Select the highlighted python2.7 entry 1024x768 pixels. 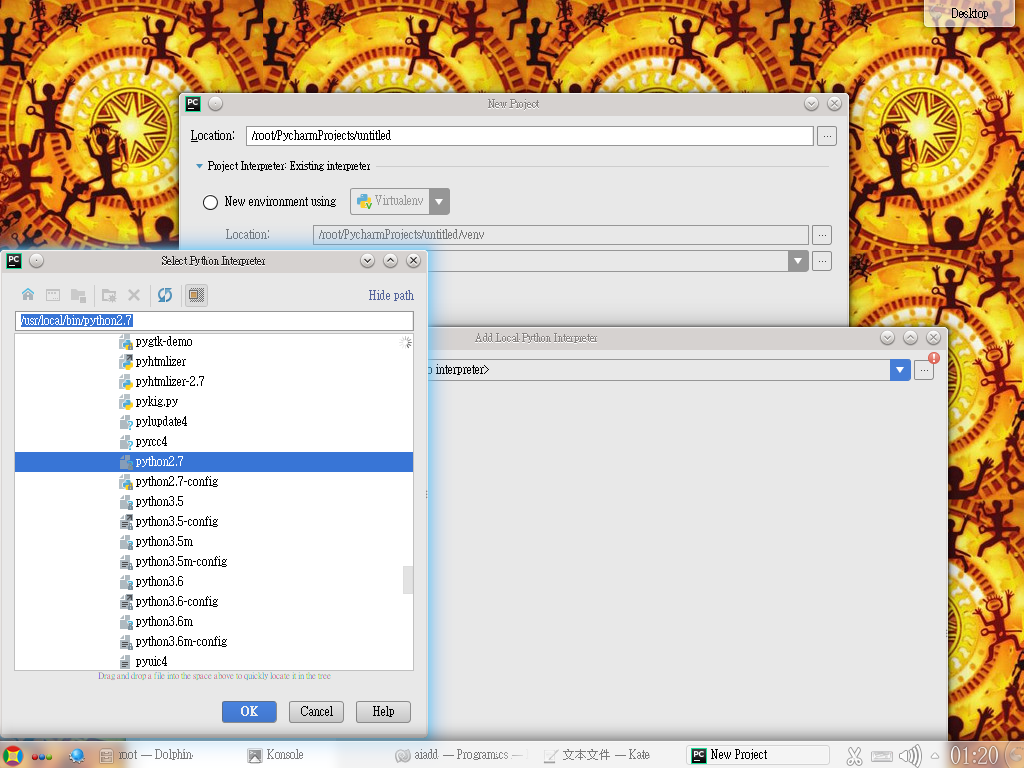tap(214, 462)
